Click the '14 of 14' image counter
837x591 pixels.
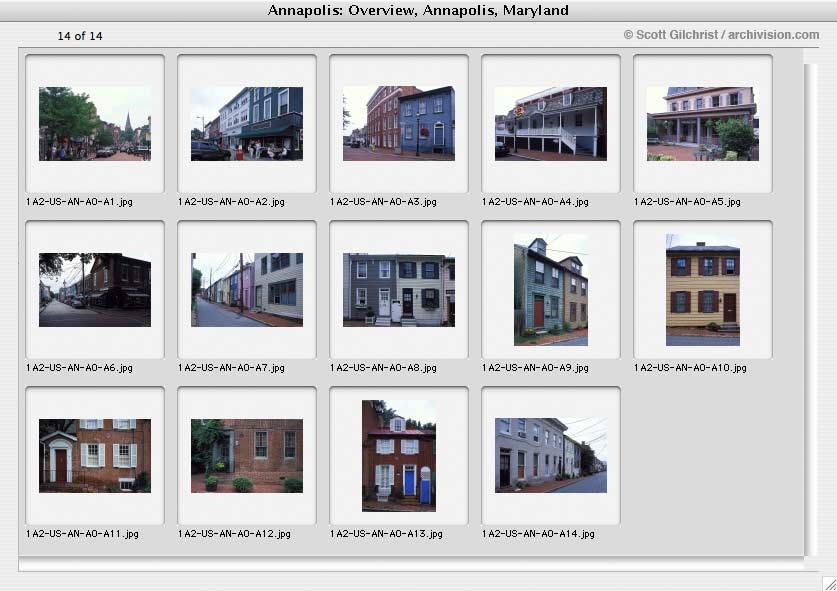(80, 36)
